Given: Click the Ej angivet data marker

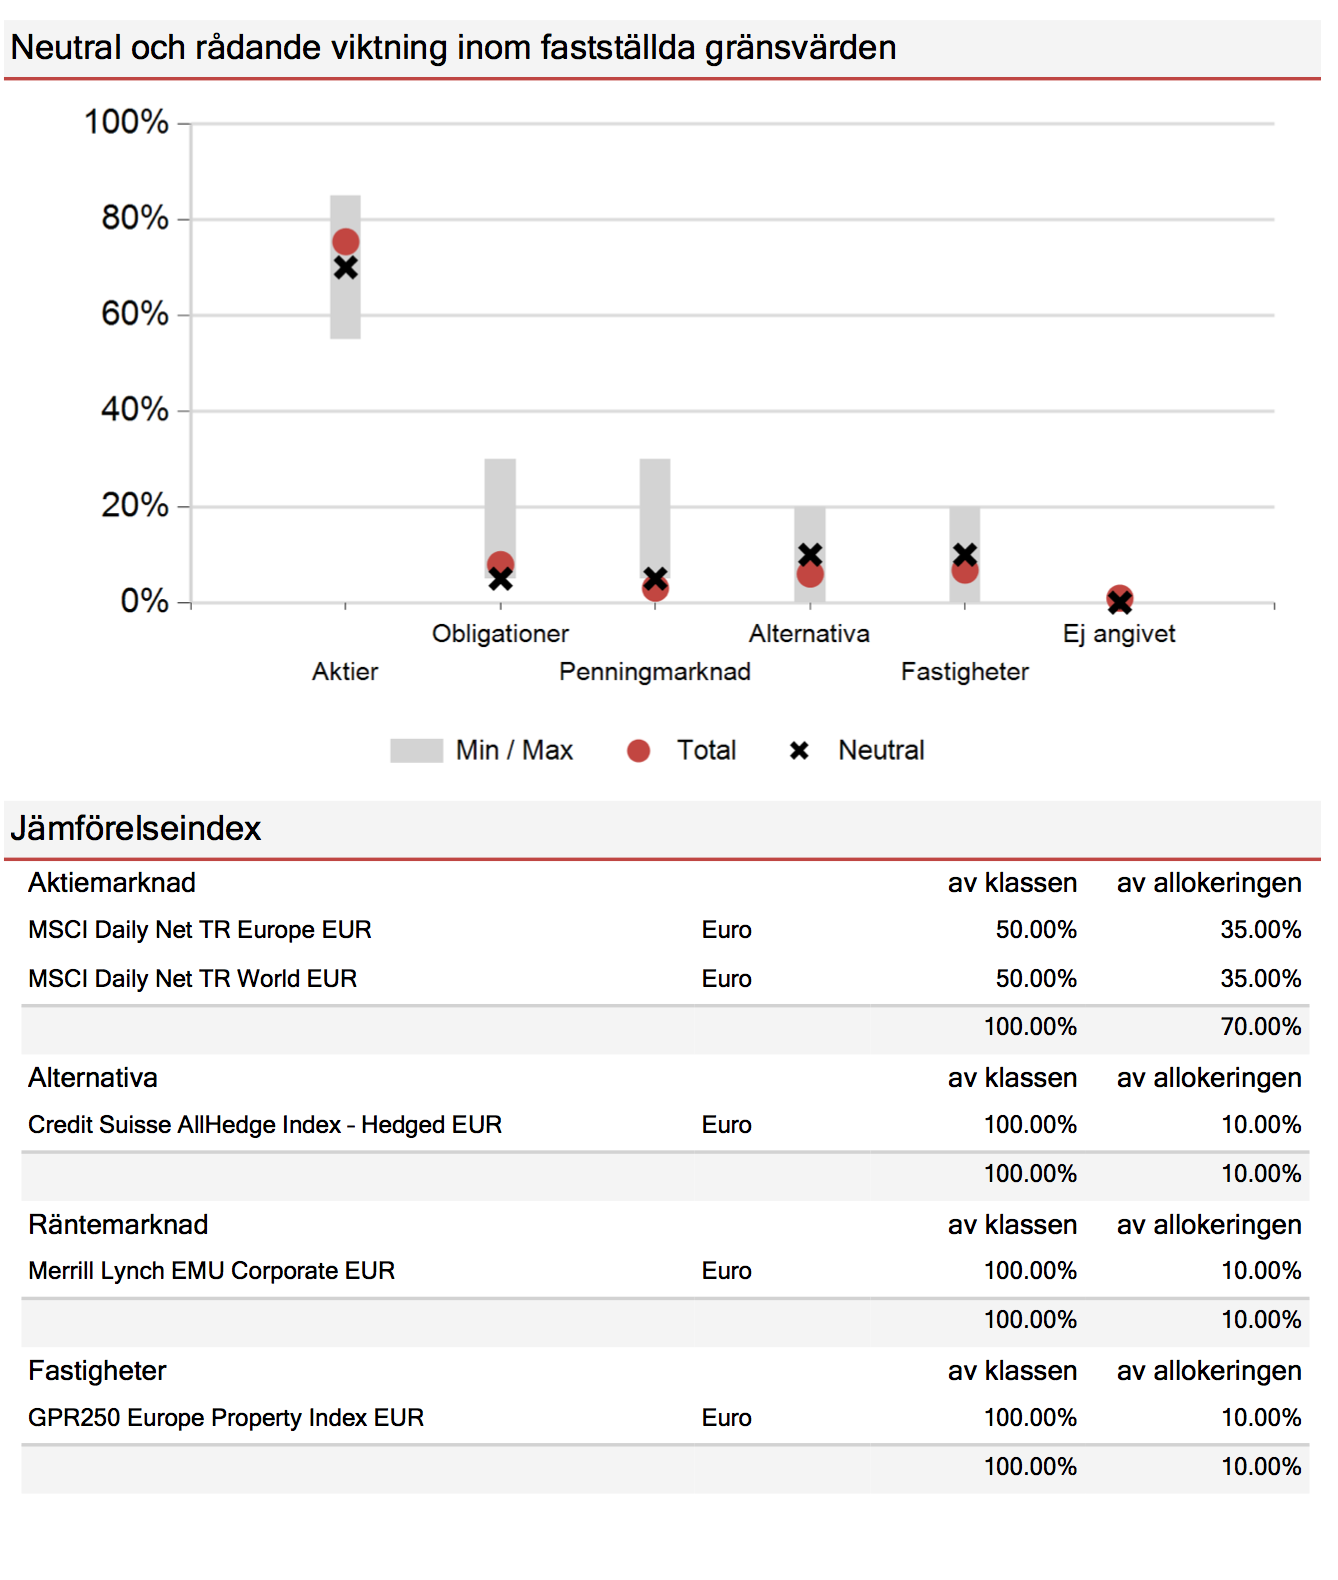Looking at the screenshot, I should [1120, 600].
